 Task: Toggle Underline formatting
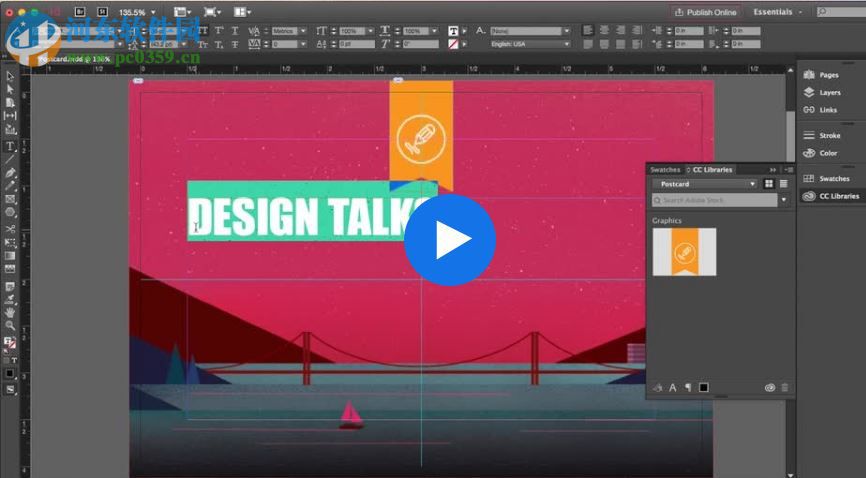235,31
